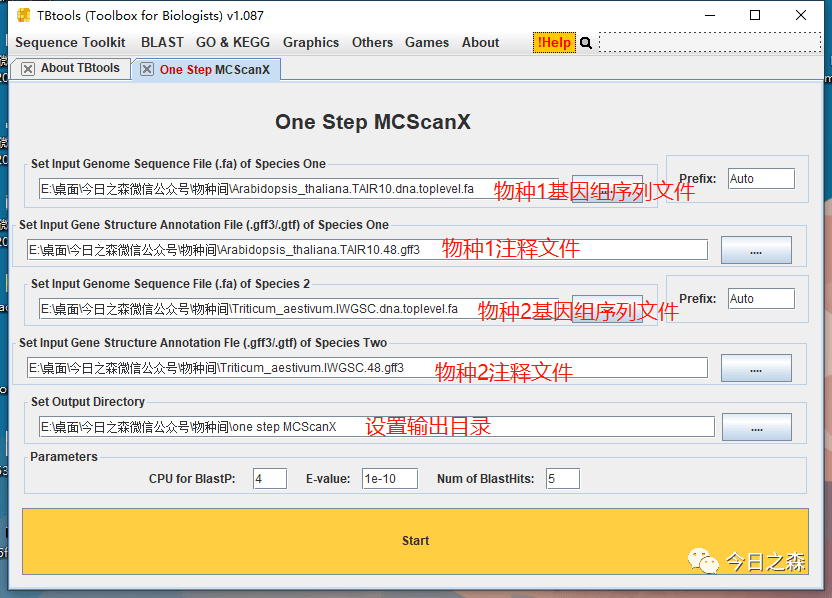Edit the CPU for BlastP value
Image resolution: width=832 pixels, height=598 pixels.
coord(270,479)
